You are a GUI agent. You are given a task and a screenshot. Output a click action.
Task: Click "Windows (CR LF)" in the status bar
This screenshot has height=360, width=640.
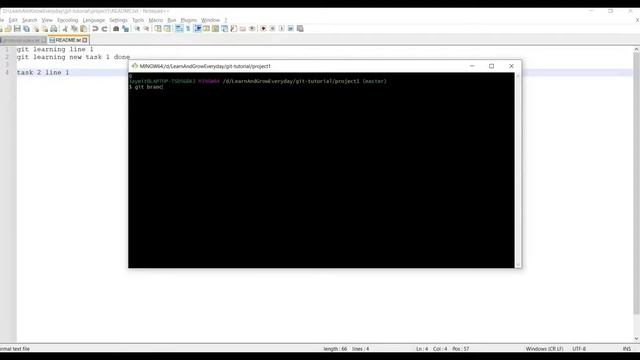tap(544, 349)
